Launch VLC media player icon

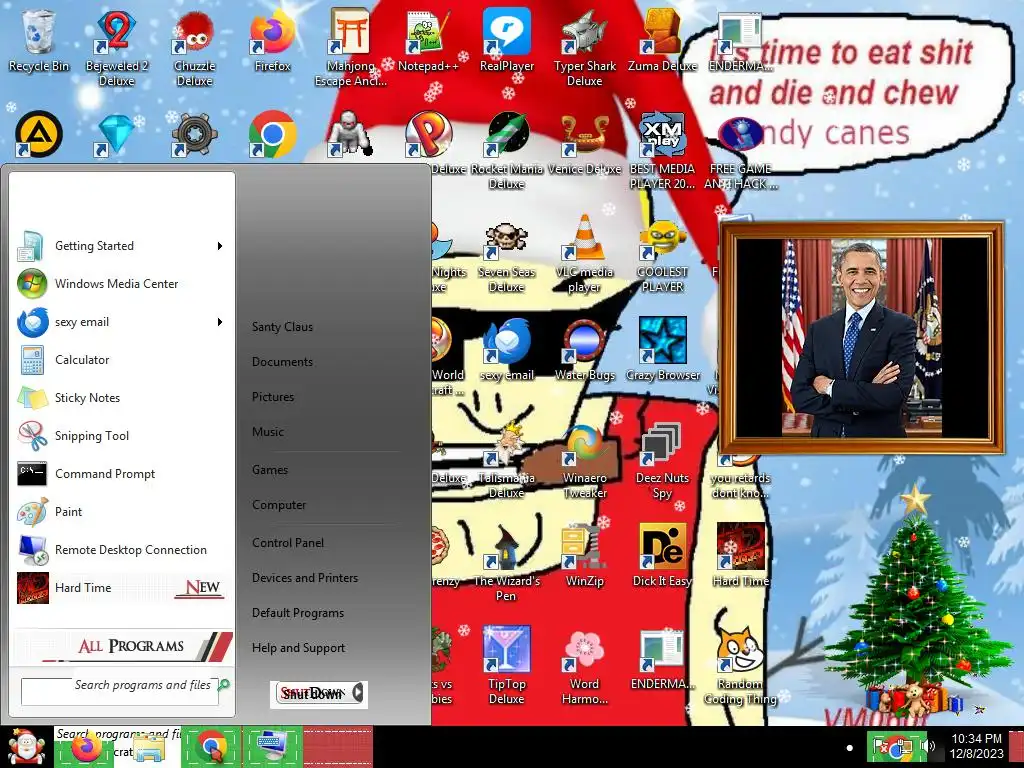point(584,253)
